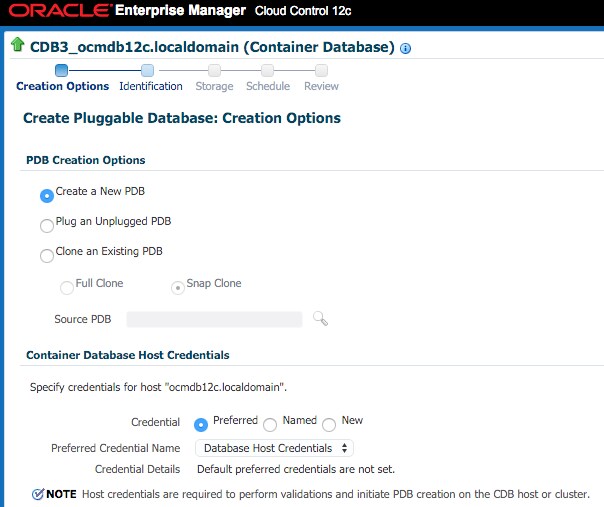Click the Review train step icon
This screenshot has width=604, height=507.
click(321, 70)
